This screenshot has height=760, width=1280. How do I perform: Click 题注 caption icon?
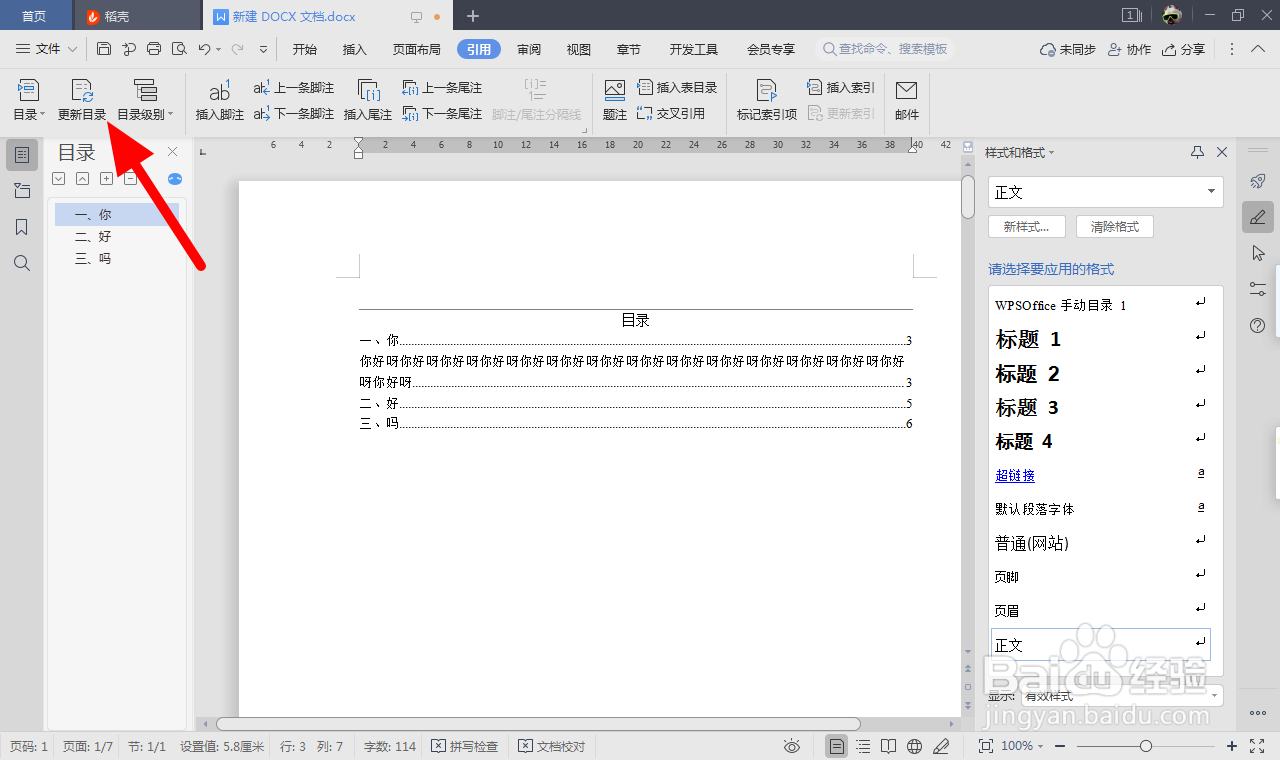[x=615, y=101]
